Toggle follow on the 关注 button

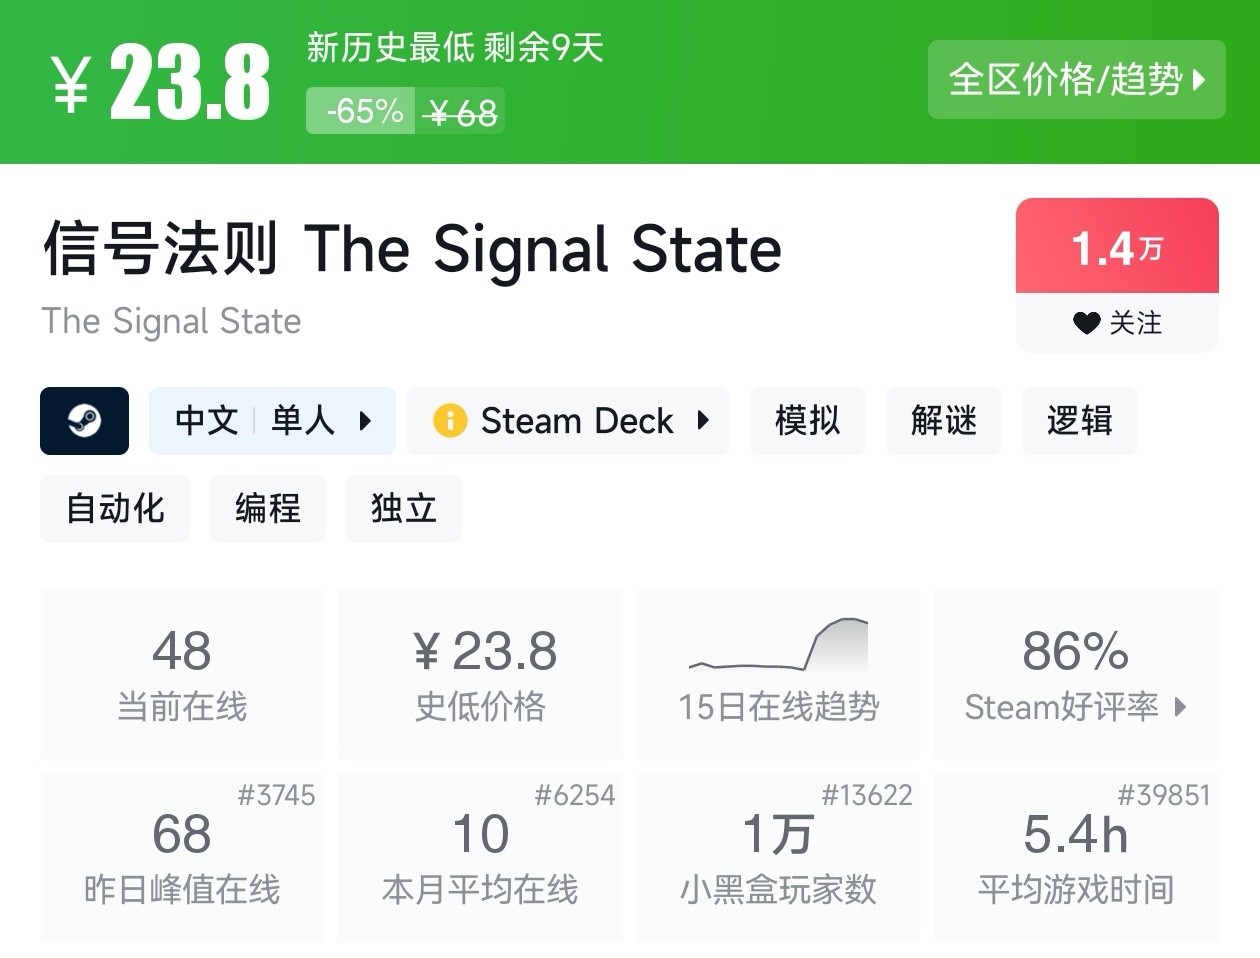(1117, 323)
